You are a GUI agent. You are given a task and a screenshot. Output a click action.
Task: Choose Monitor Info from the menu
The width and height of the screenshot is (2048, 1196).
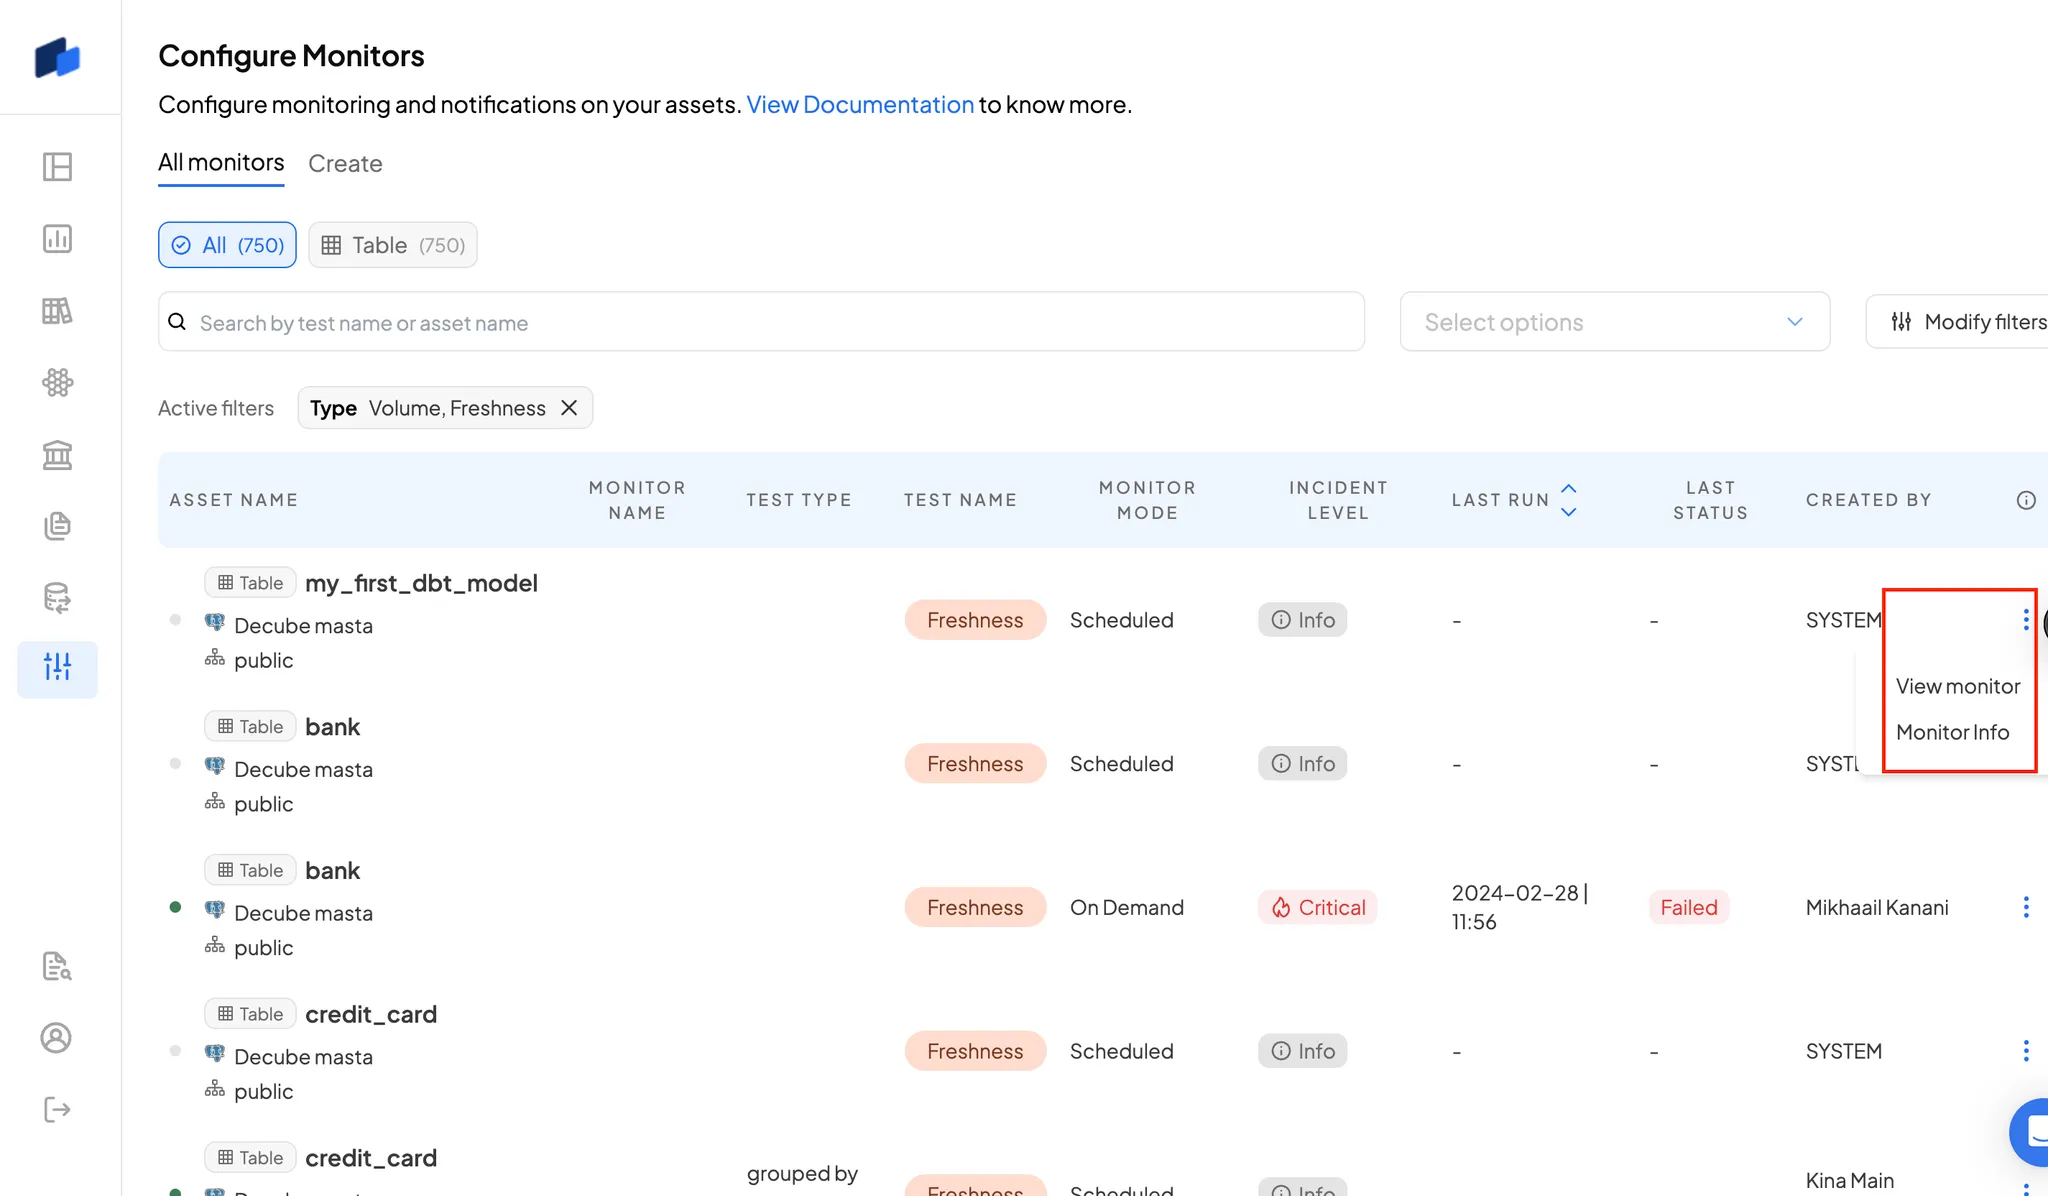tap(1952, 732)
